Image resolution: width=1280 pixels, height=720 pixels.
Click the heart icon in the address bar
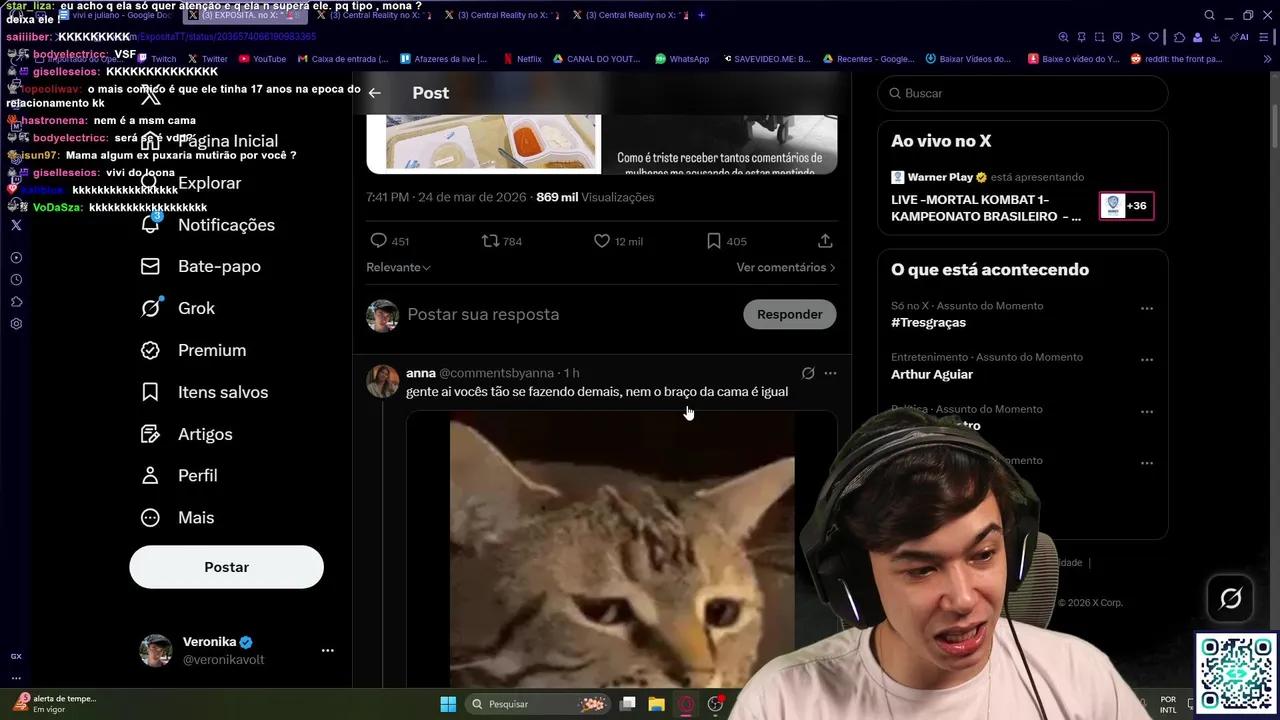coord(1153,37)
